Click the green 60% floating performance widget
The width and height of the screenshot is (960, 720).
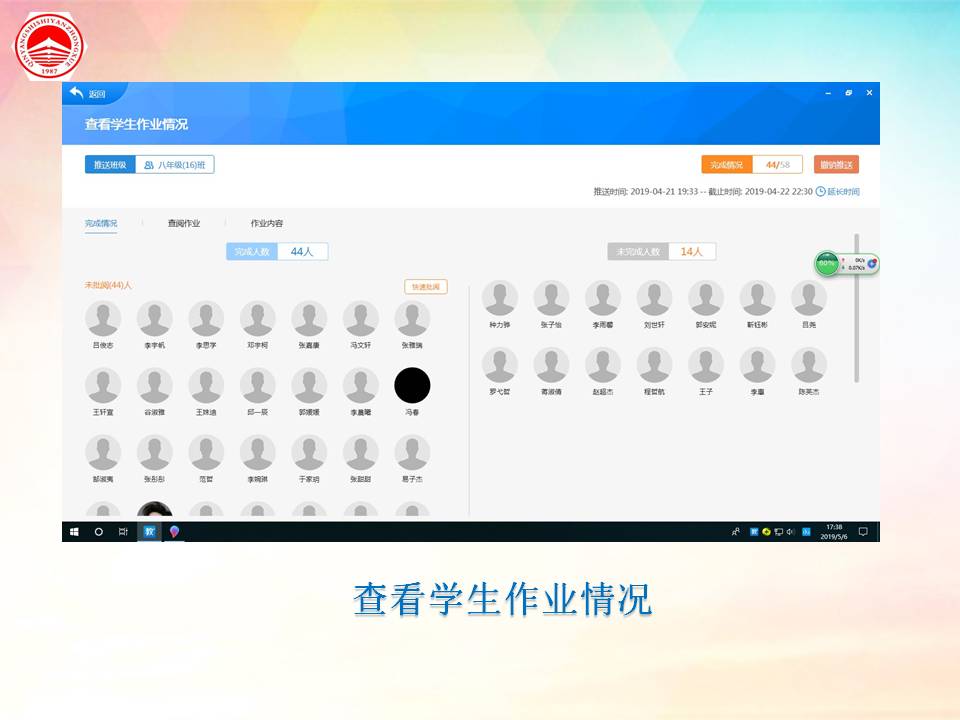pos(827,264)
